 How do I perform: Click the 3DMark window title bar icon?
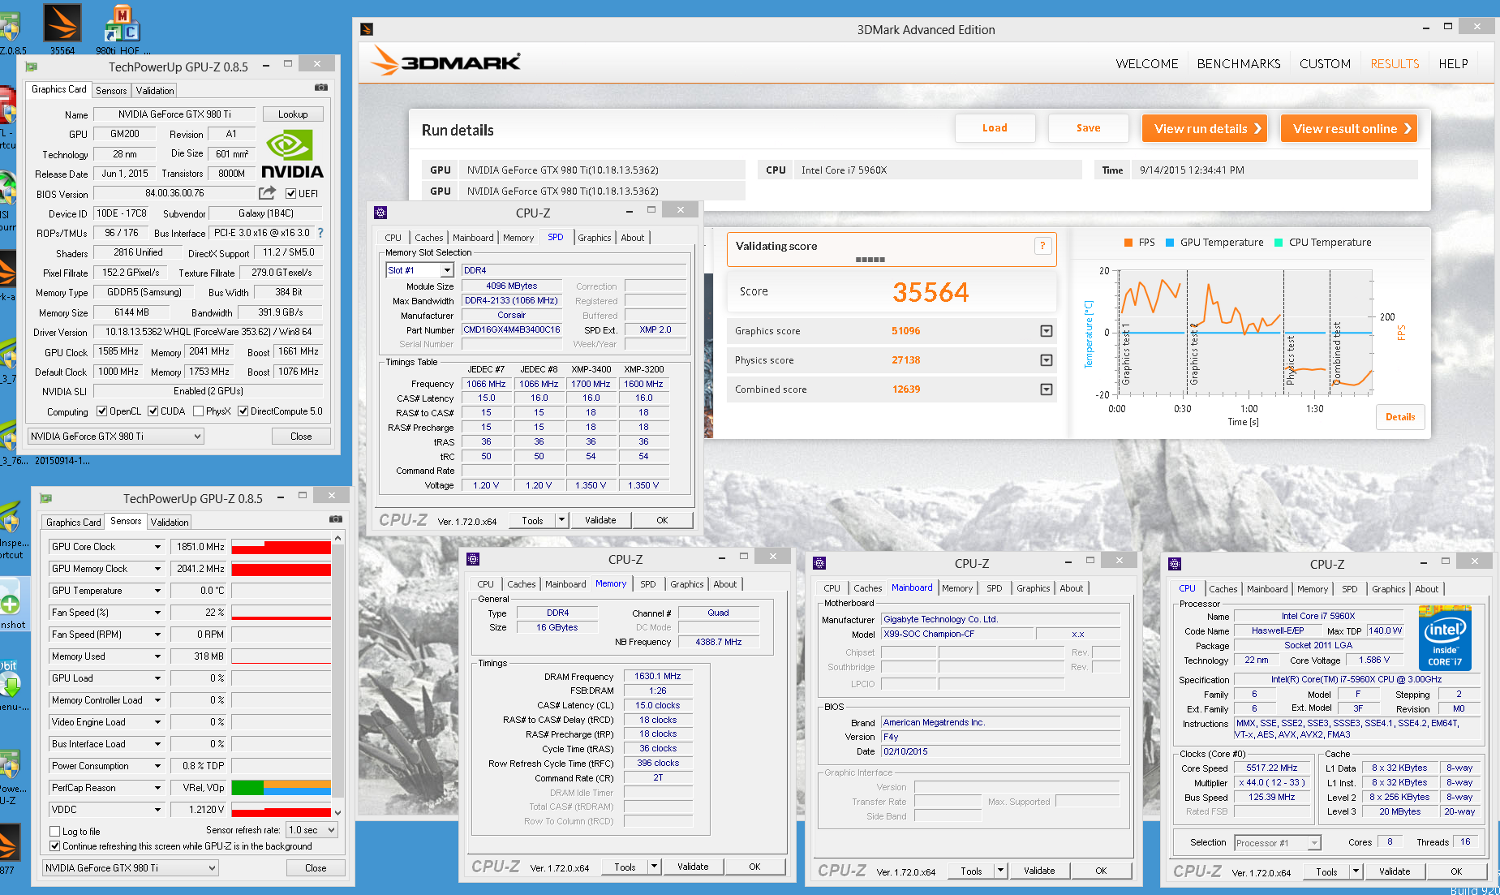tap(367, 29)
